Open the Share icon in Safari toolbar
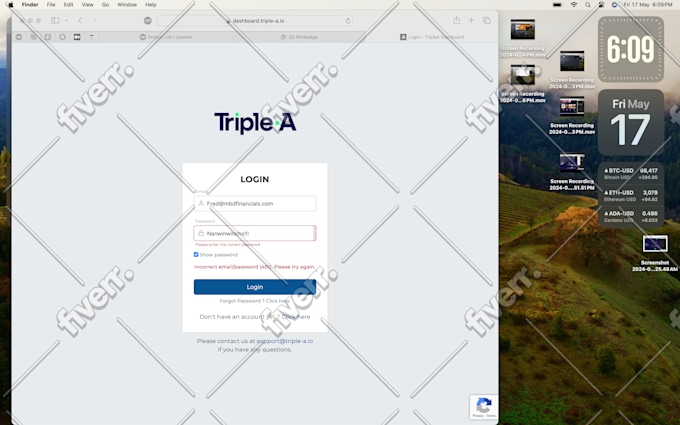This screenshot has height=425, width=680. tap(457, 20)
